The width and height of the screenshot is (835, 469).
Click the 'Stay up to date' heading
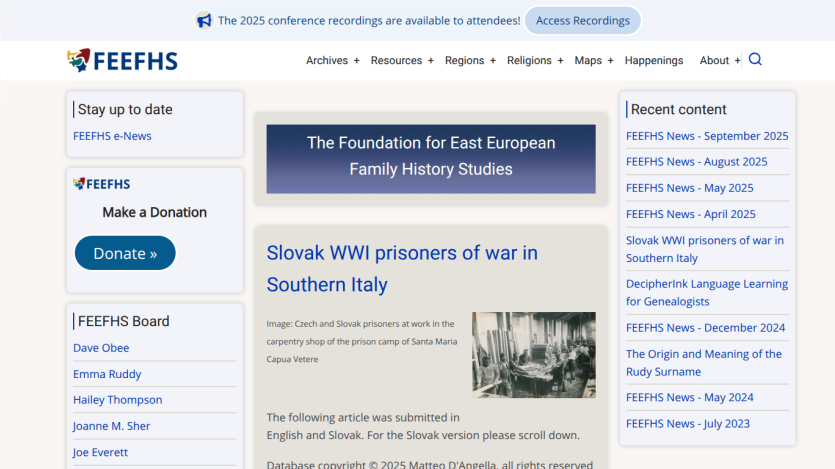tap(125, 110)
